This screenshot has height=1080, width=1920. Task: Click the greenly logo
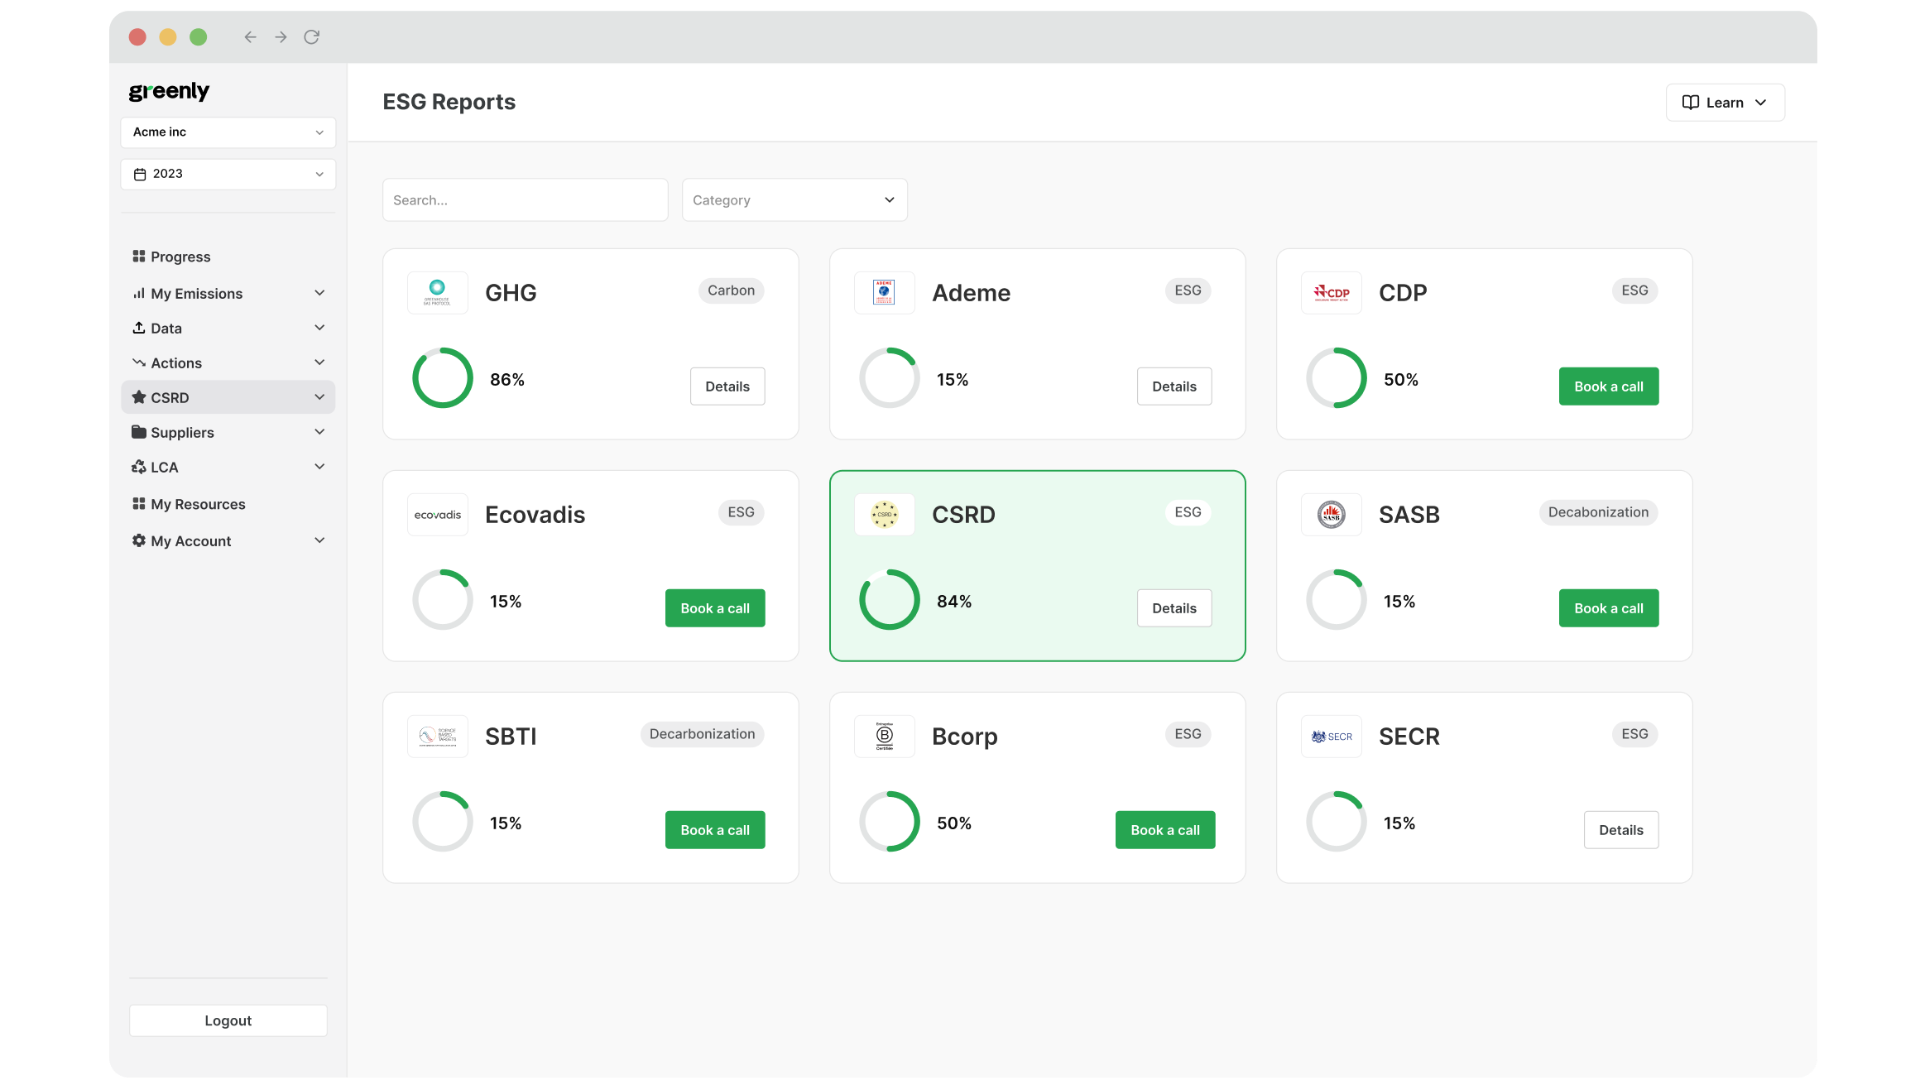[x=169, y=91]
